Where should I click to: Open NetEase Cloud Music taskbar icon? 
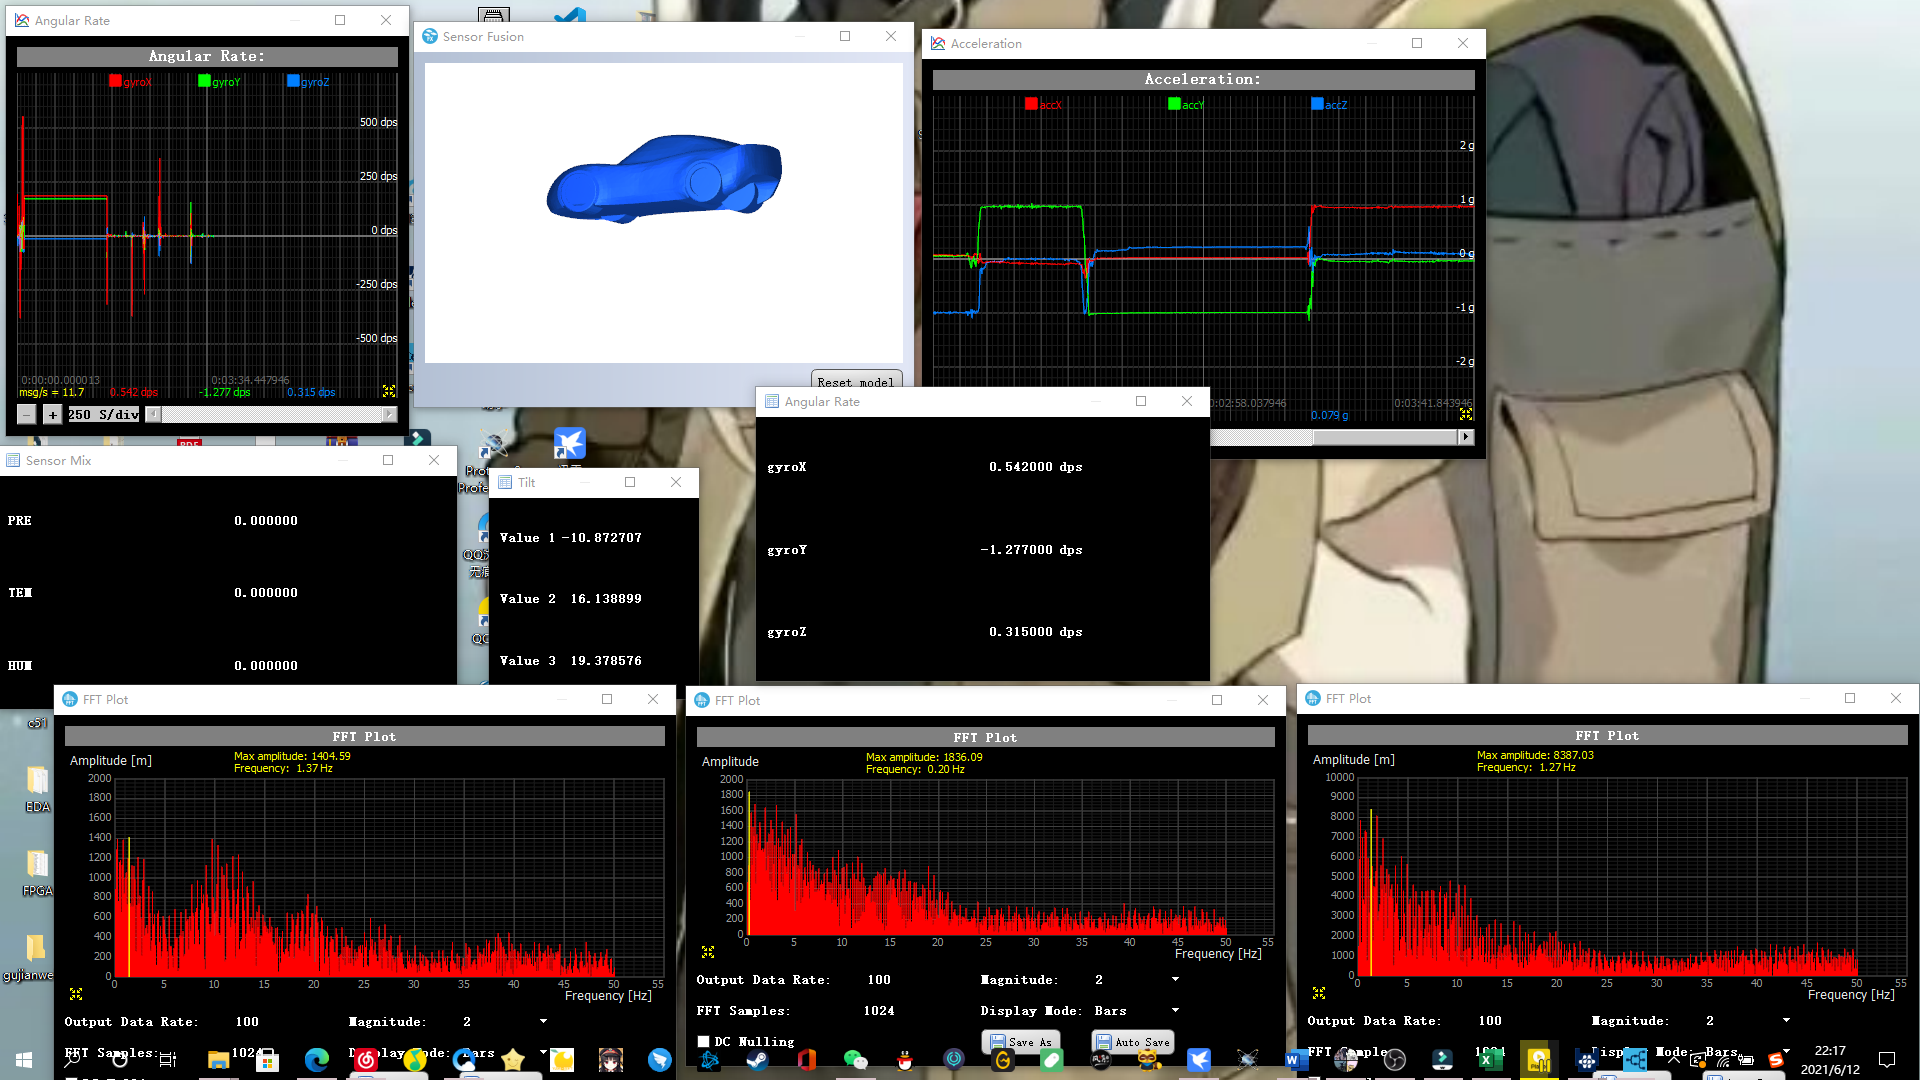click(x=366, y=1060)
